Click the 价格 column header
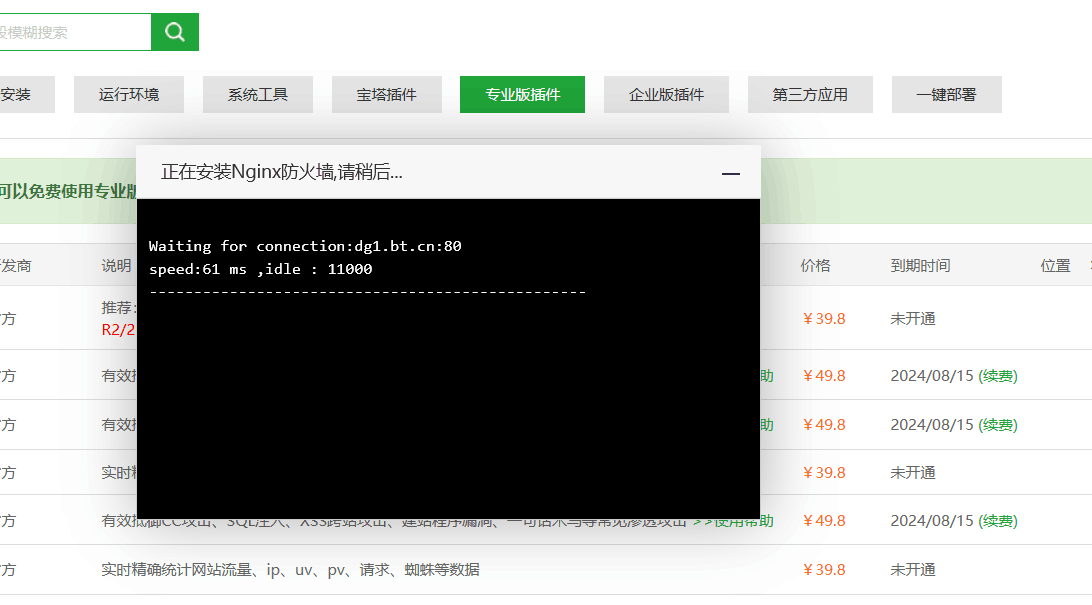Image resolution: width=1092 pixels, height=605 pixels. [x=816, y=265]
